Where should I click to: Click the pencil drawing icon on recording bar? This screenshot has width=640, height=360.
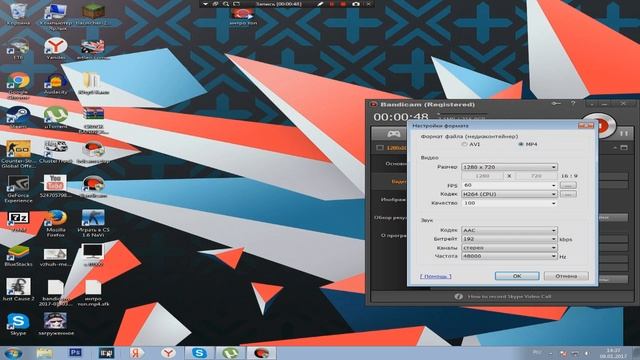[320, 4]
